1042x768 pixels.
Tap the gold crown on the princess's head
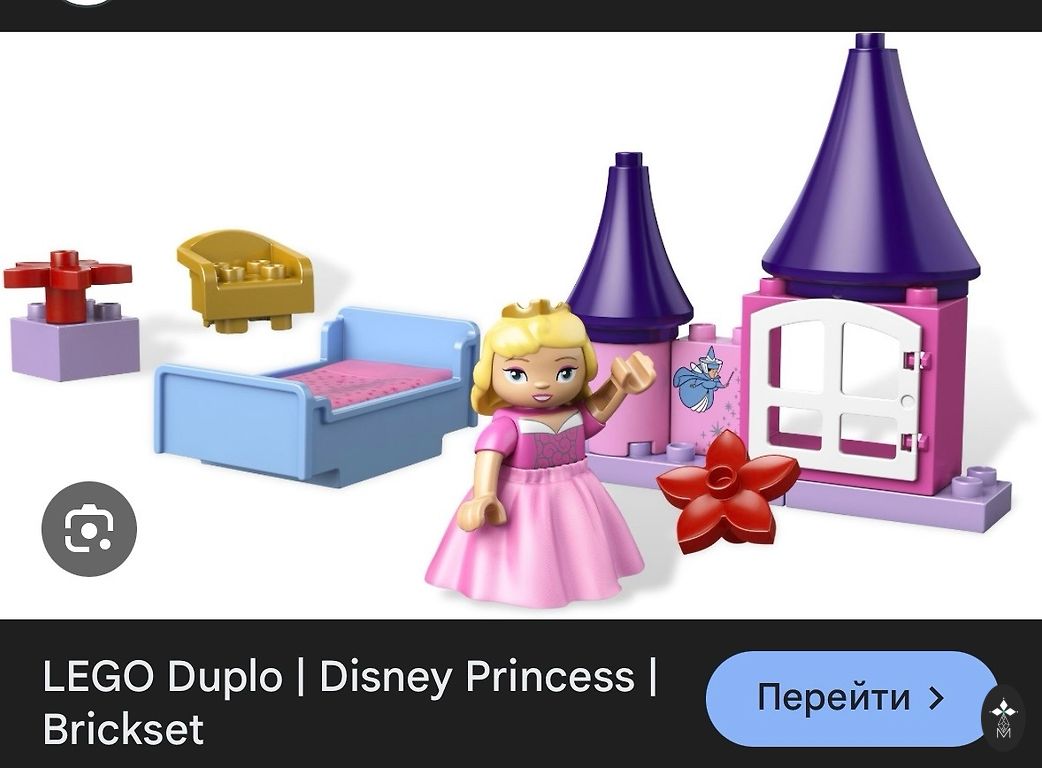pos(534,311)
